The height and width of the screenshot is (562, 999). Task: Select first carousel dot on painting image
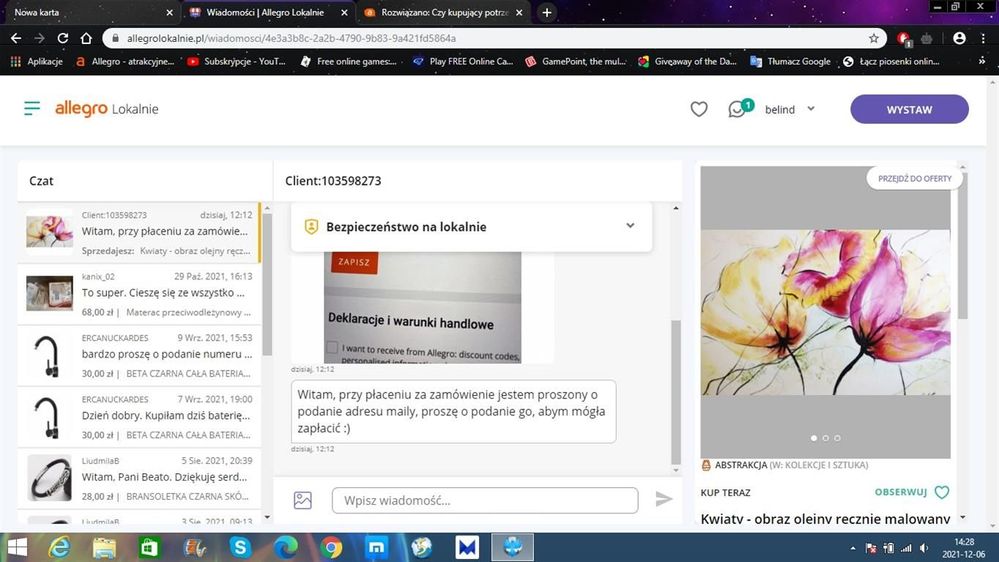(814, 438)
